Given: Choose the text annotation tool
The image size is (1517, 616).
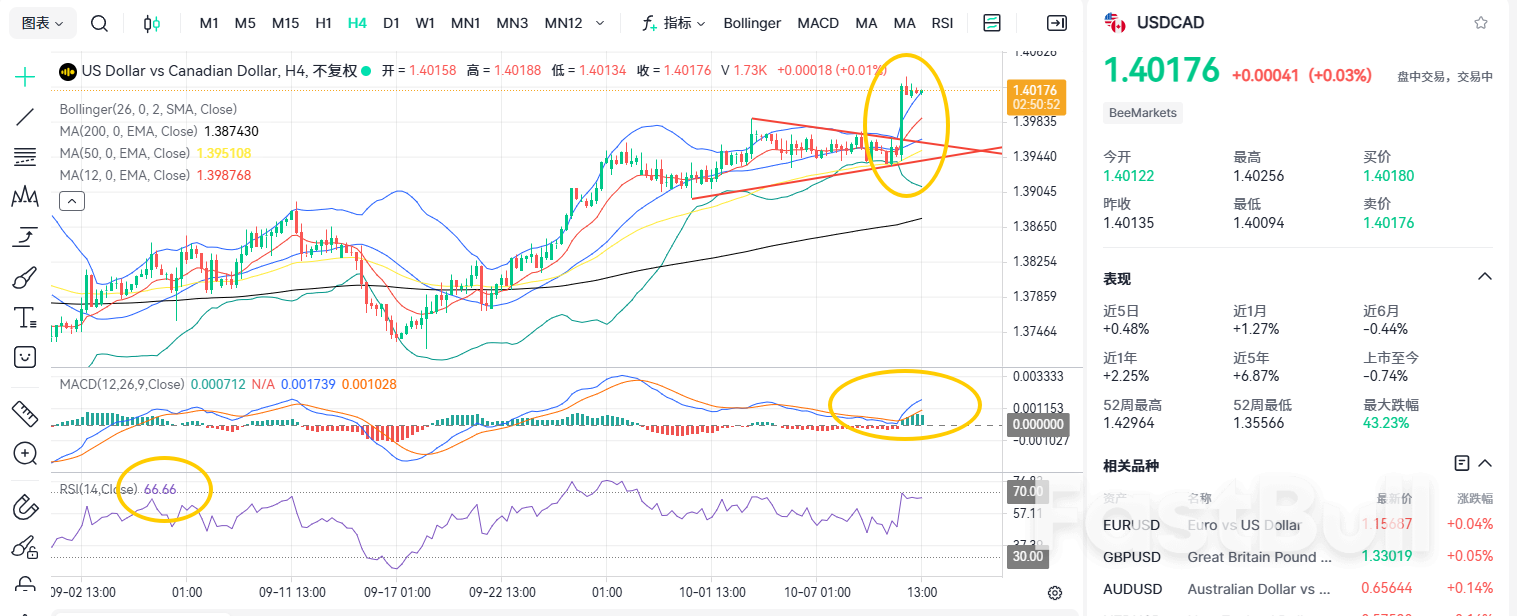Looking at the screenshot, I should [x=25, y=318].
